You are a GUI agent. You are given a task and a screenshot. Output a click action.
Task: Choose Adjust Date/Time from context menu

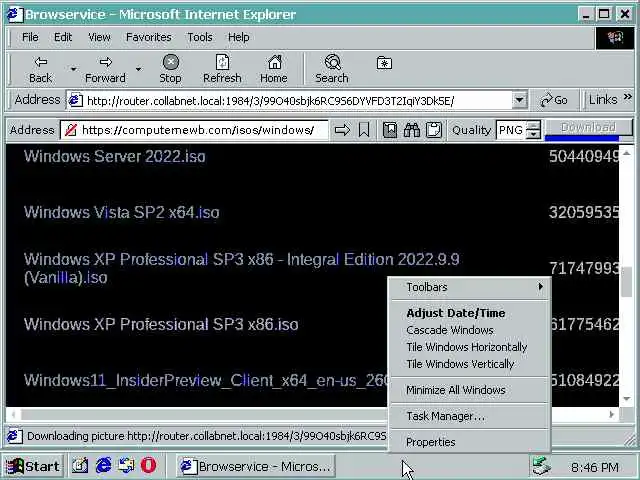(x=469, y=313)
